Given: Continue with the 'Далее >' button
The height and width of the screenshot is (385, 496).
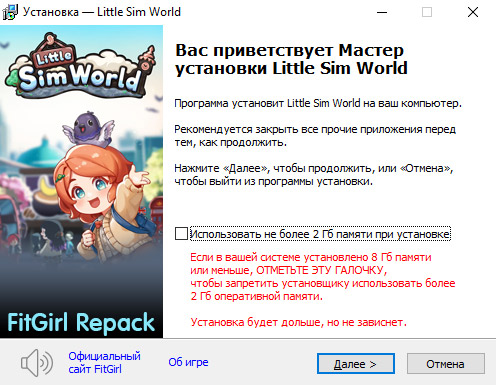Looking at the screenshot, I should coord(356,364).
